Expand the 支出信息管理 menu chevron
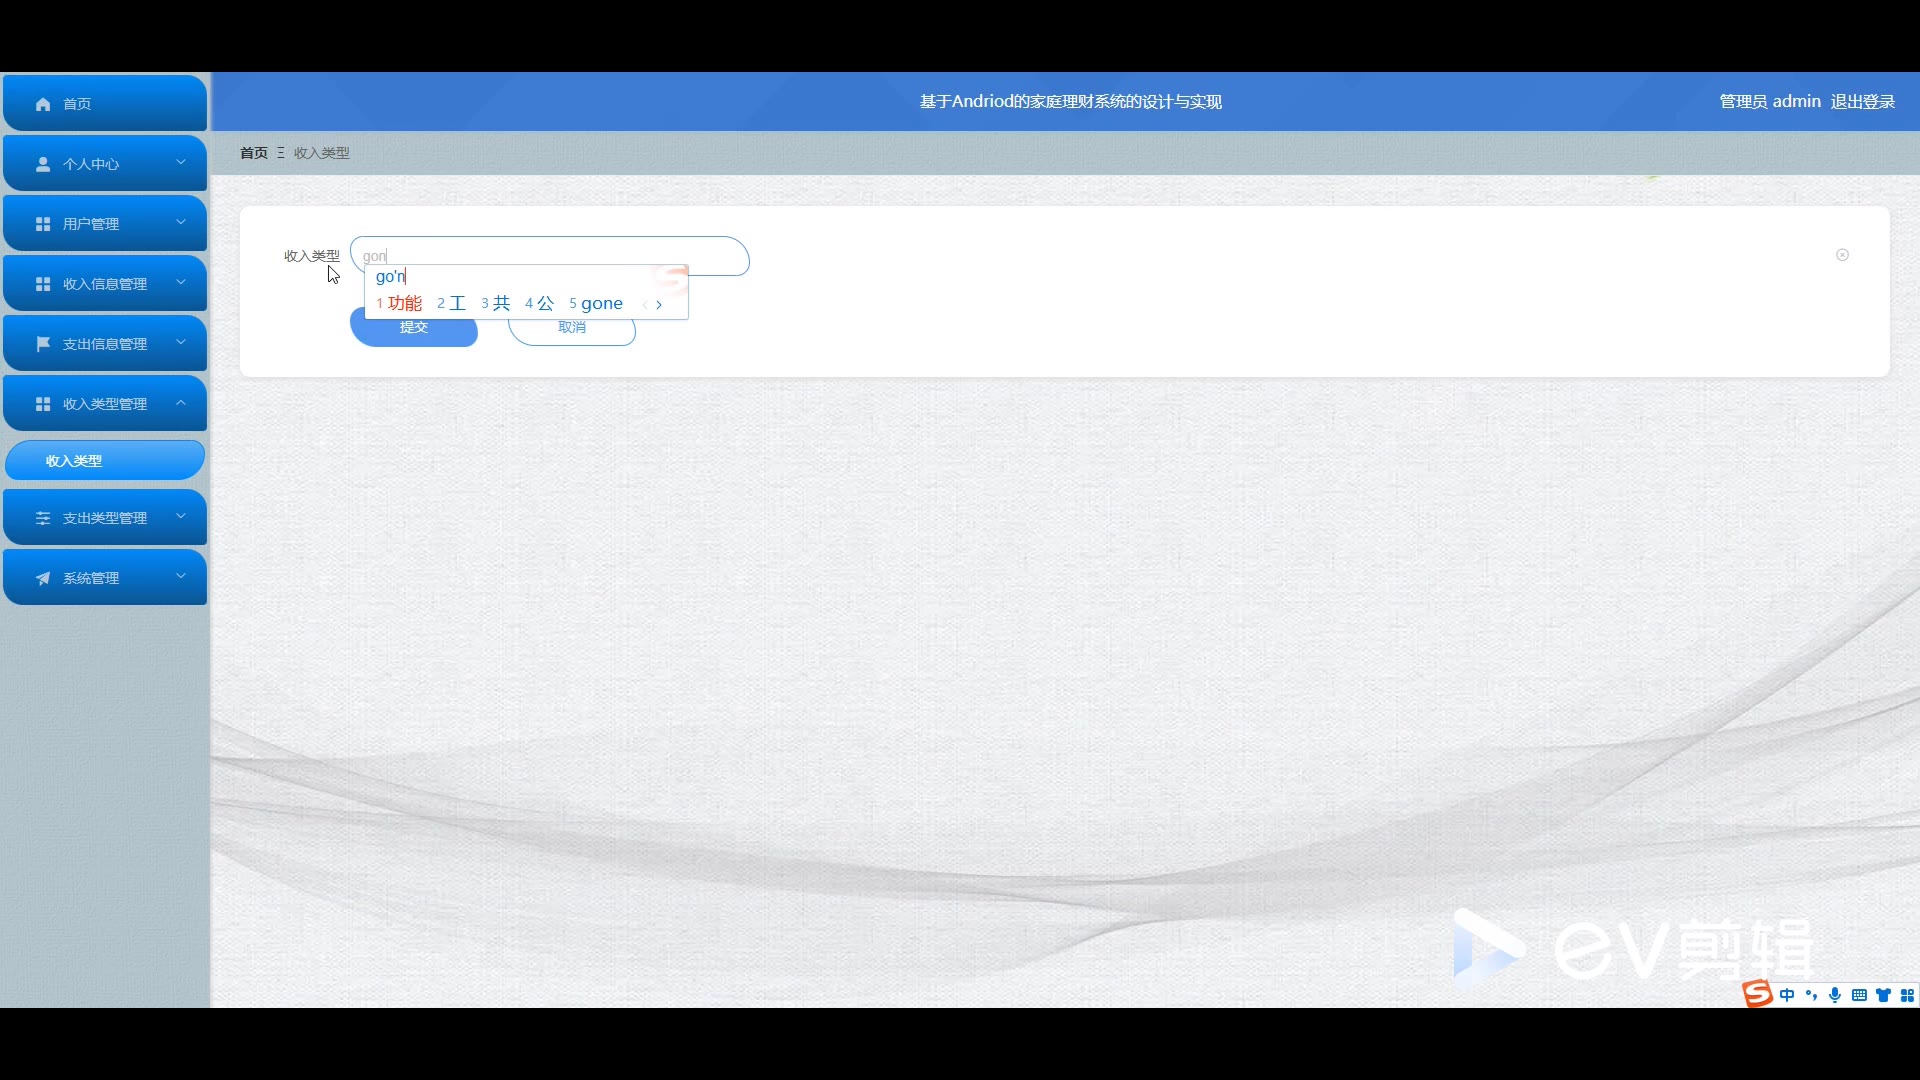1920x1080 pixels. click(x=181, y=342)
